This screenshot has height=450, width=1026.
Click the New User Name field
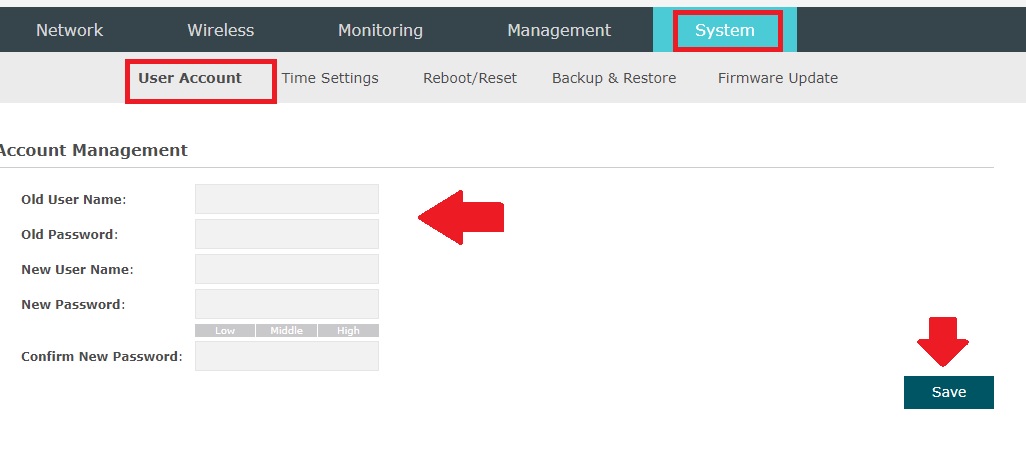[287, 269]
